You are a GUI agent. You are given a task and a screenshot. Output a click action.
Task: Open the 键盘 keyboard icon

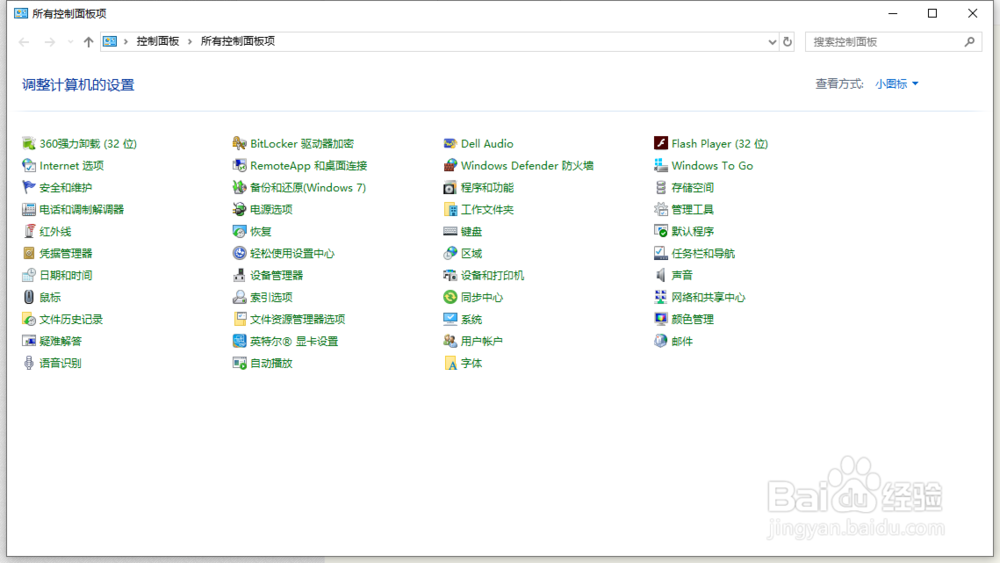(x=450, y=231)
